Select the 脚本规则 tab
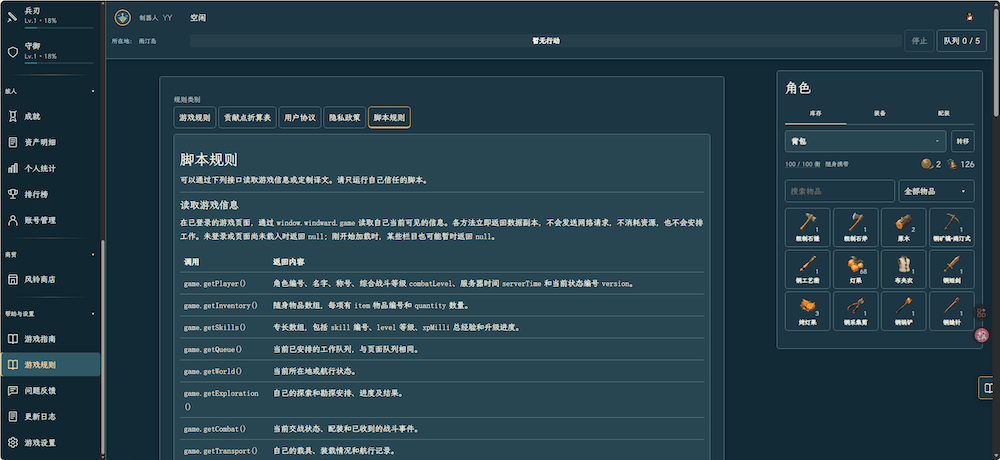1000x460 pixels. point(389,117)
